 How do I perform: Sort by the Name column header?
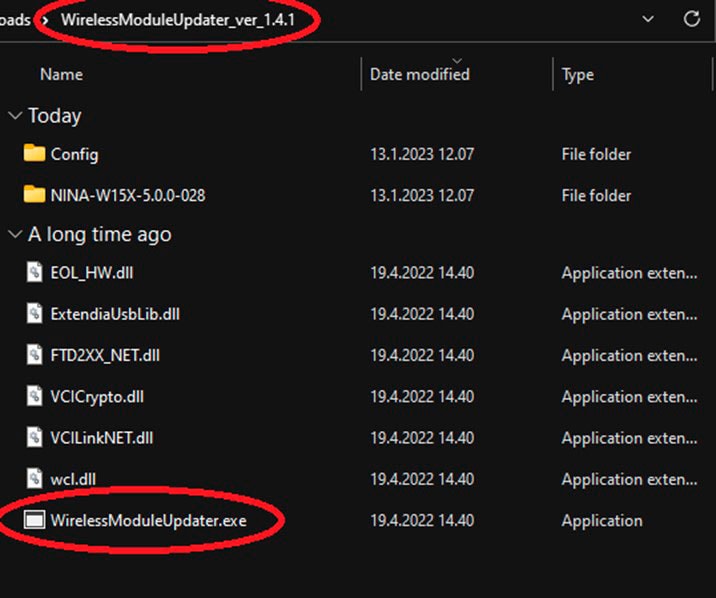61,74
